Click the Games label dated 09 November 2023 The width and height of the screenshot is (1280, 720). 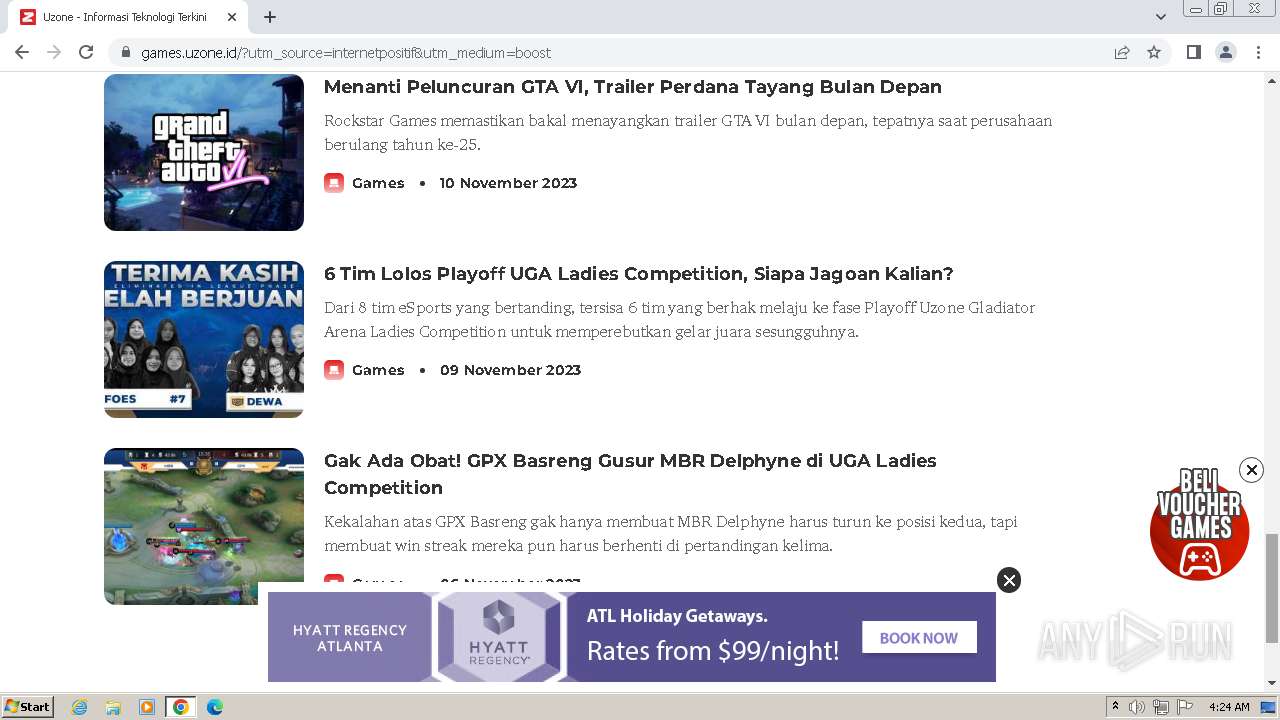[x=378, y=370]
